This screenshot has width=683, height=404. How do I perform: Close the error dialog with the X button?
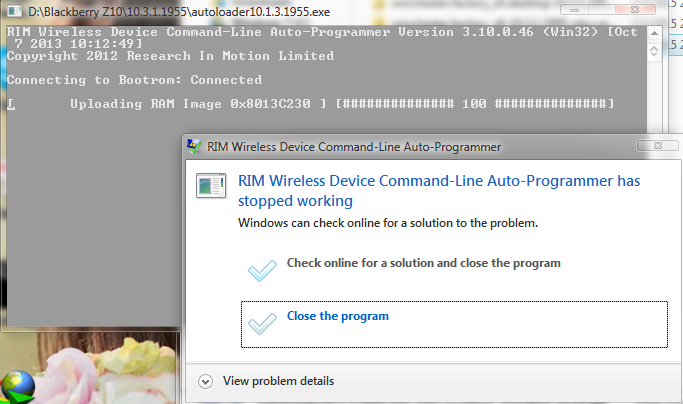662,146
